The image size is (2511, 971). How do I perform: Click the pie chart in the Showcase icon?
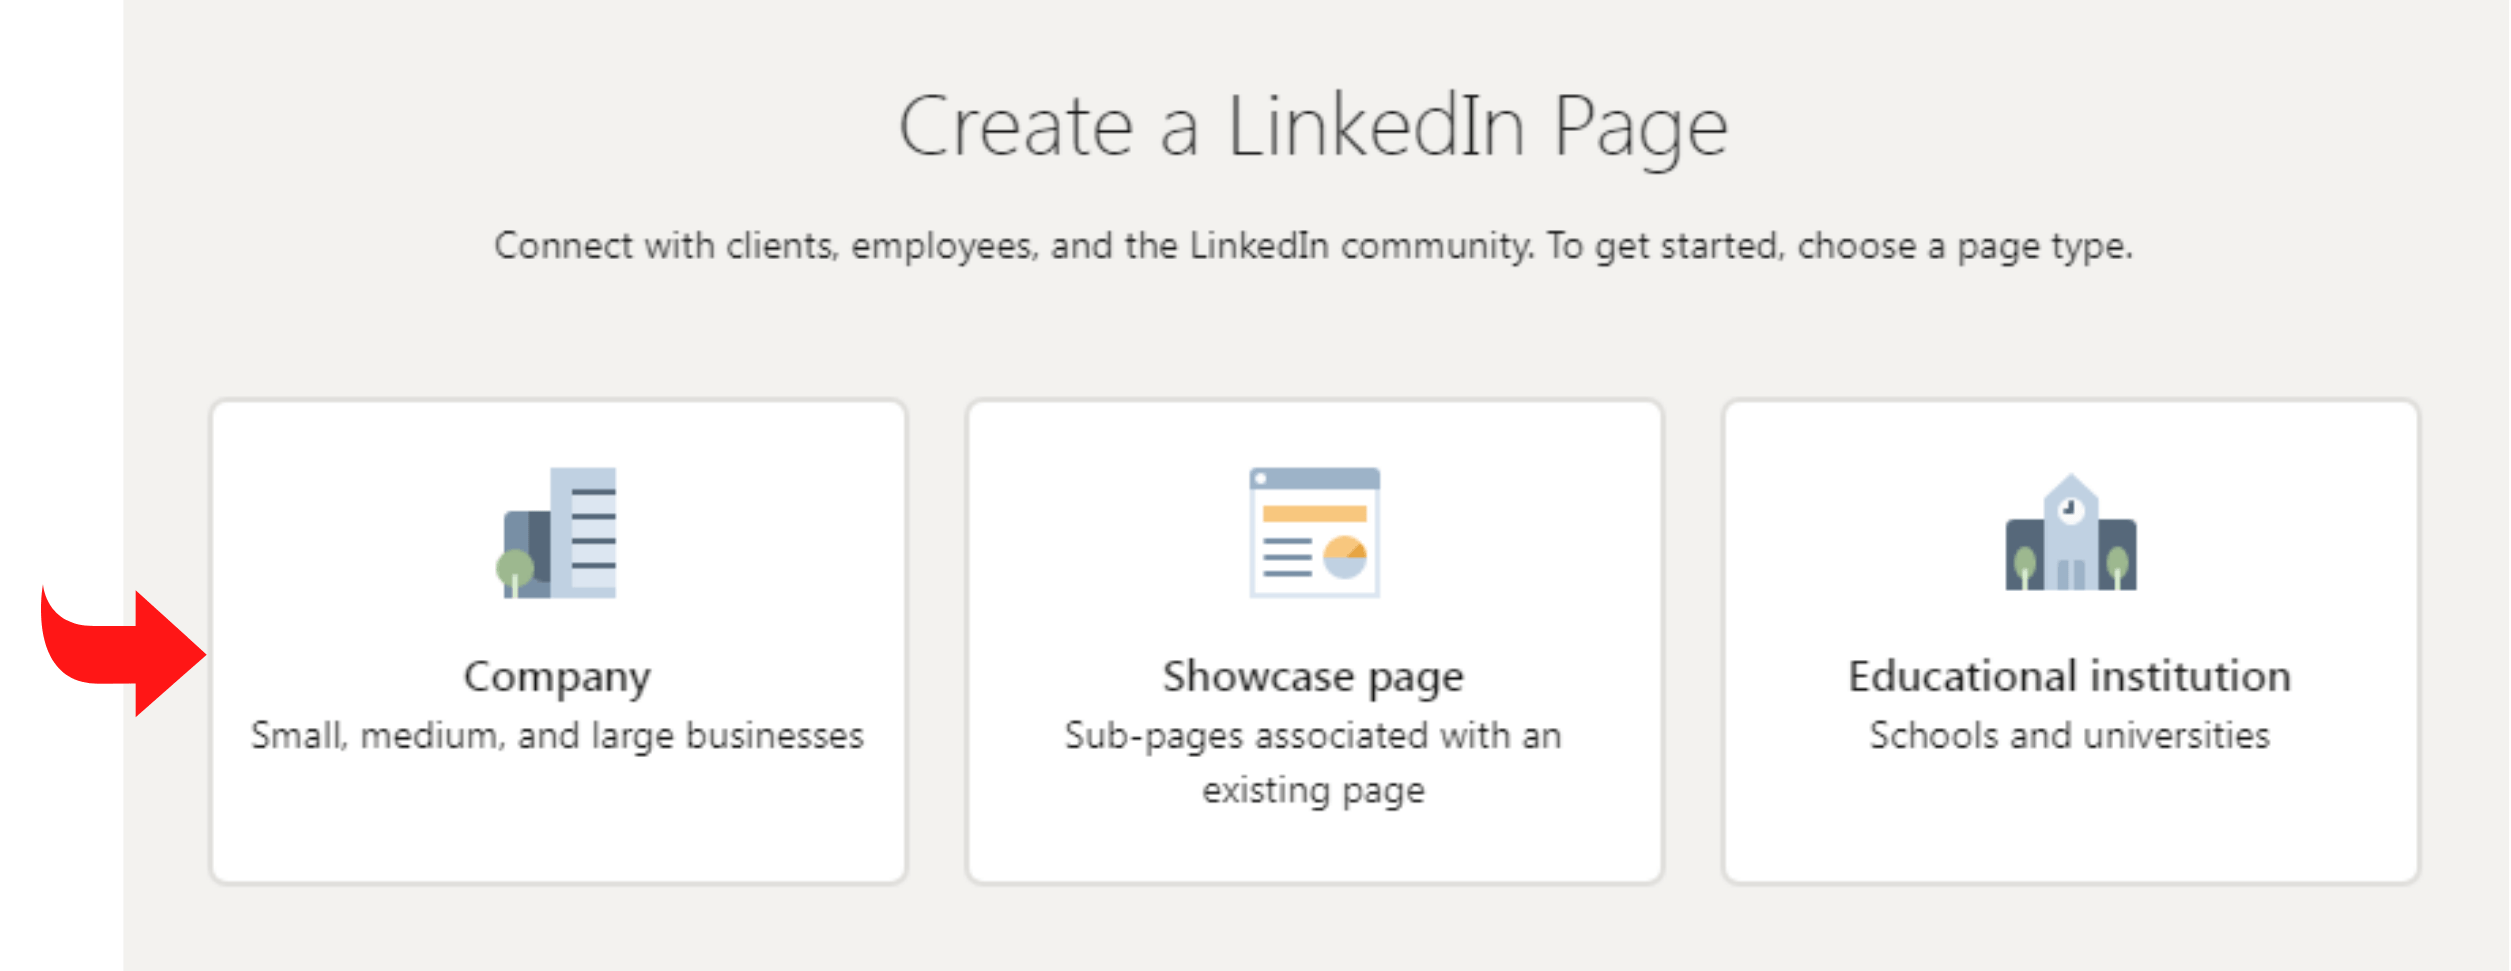[1344, 558]
